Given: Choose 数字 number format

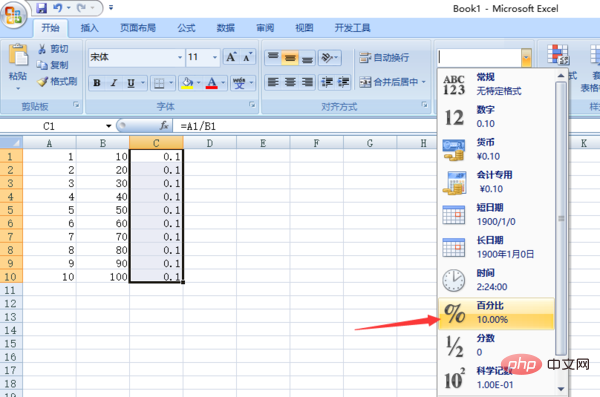Looking at the screenshot, I should click(x=496, y=117).
